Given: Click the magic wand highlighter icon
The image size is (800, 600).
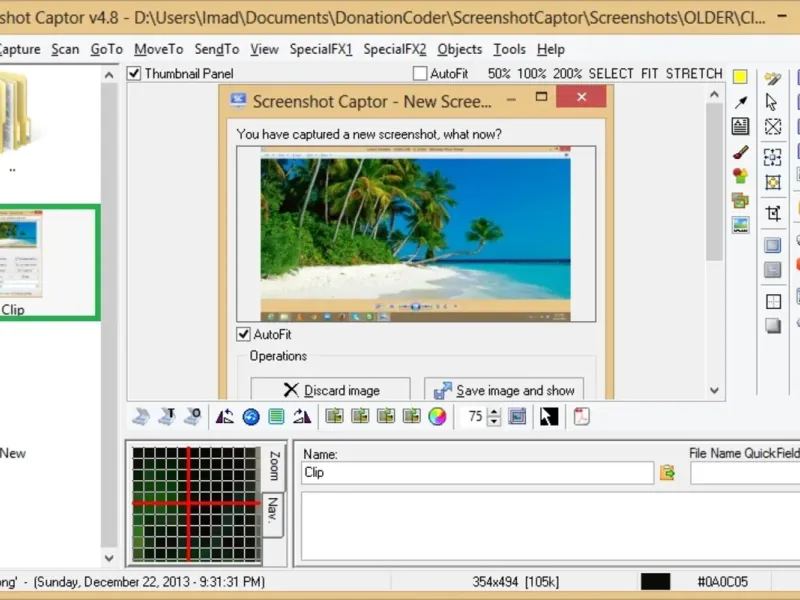Looking at the screenshot, I should (772, 78).
